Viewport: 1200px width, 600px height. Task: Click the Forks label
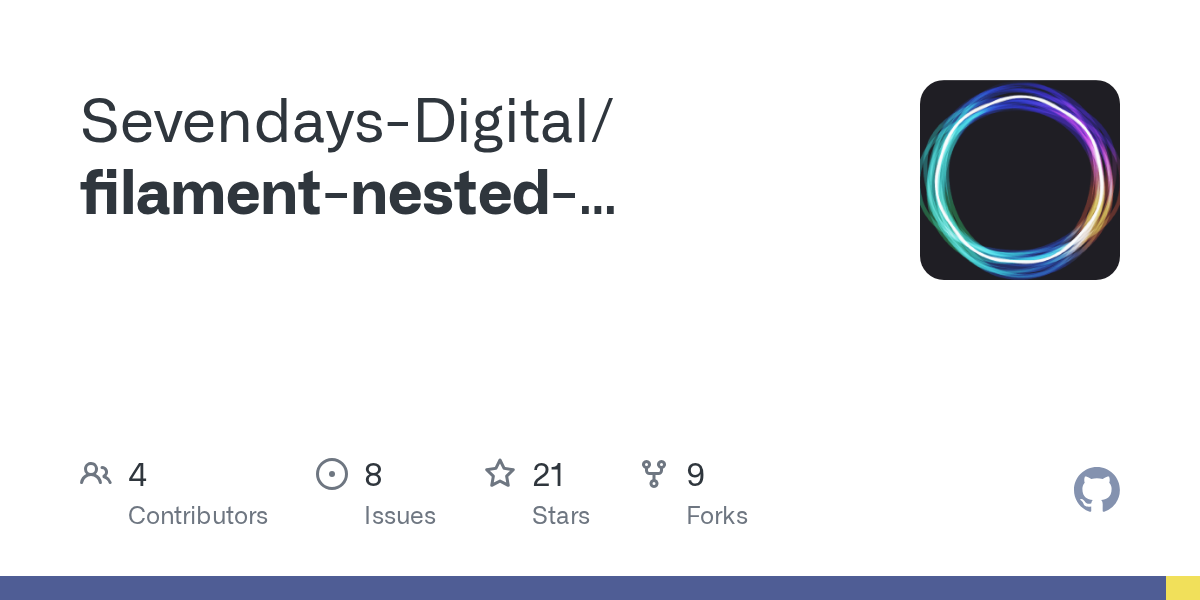coord(717,516)
